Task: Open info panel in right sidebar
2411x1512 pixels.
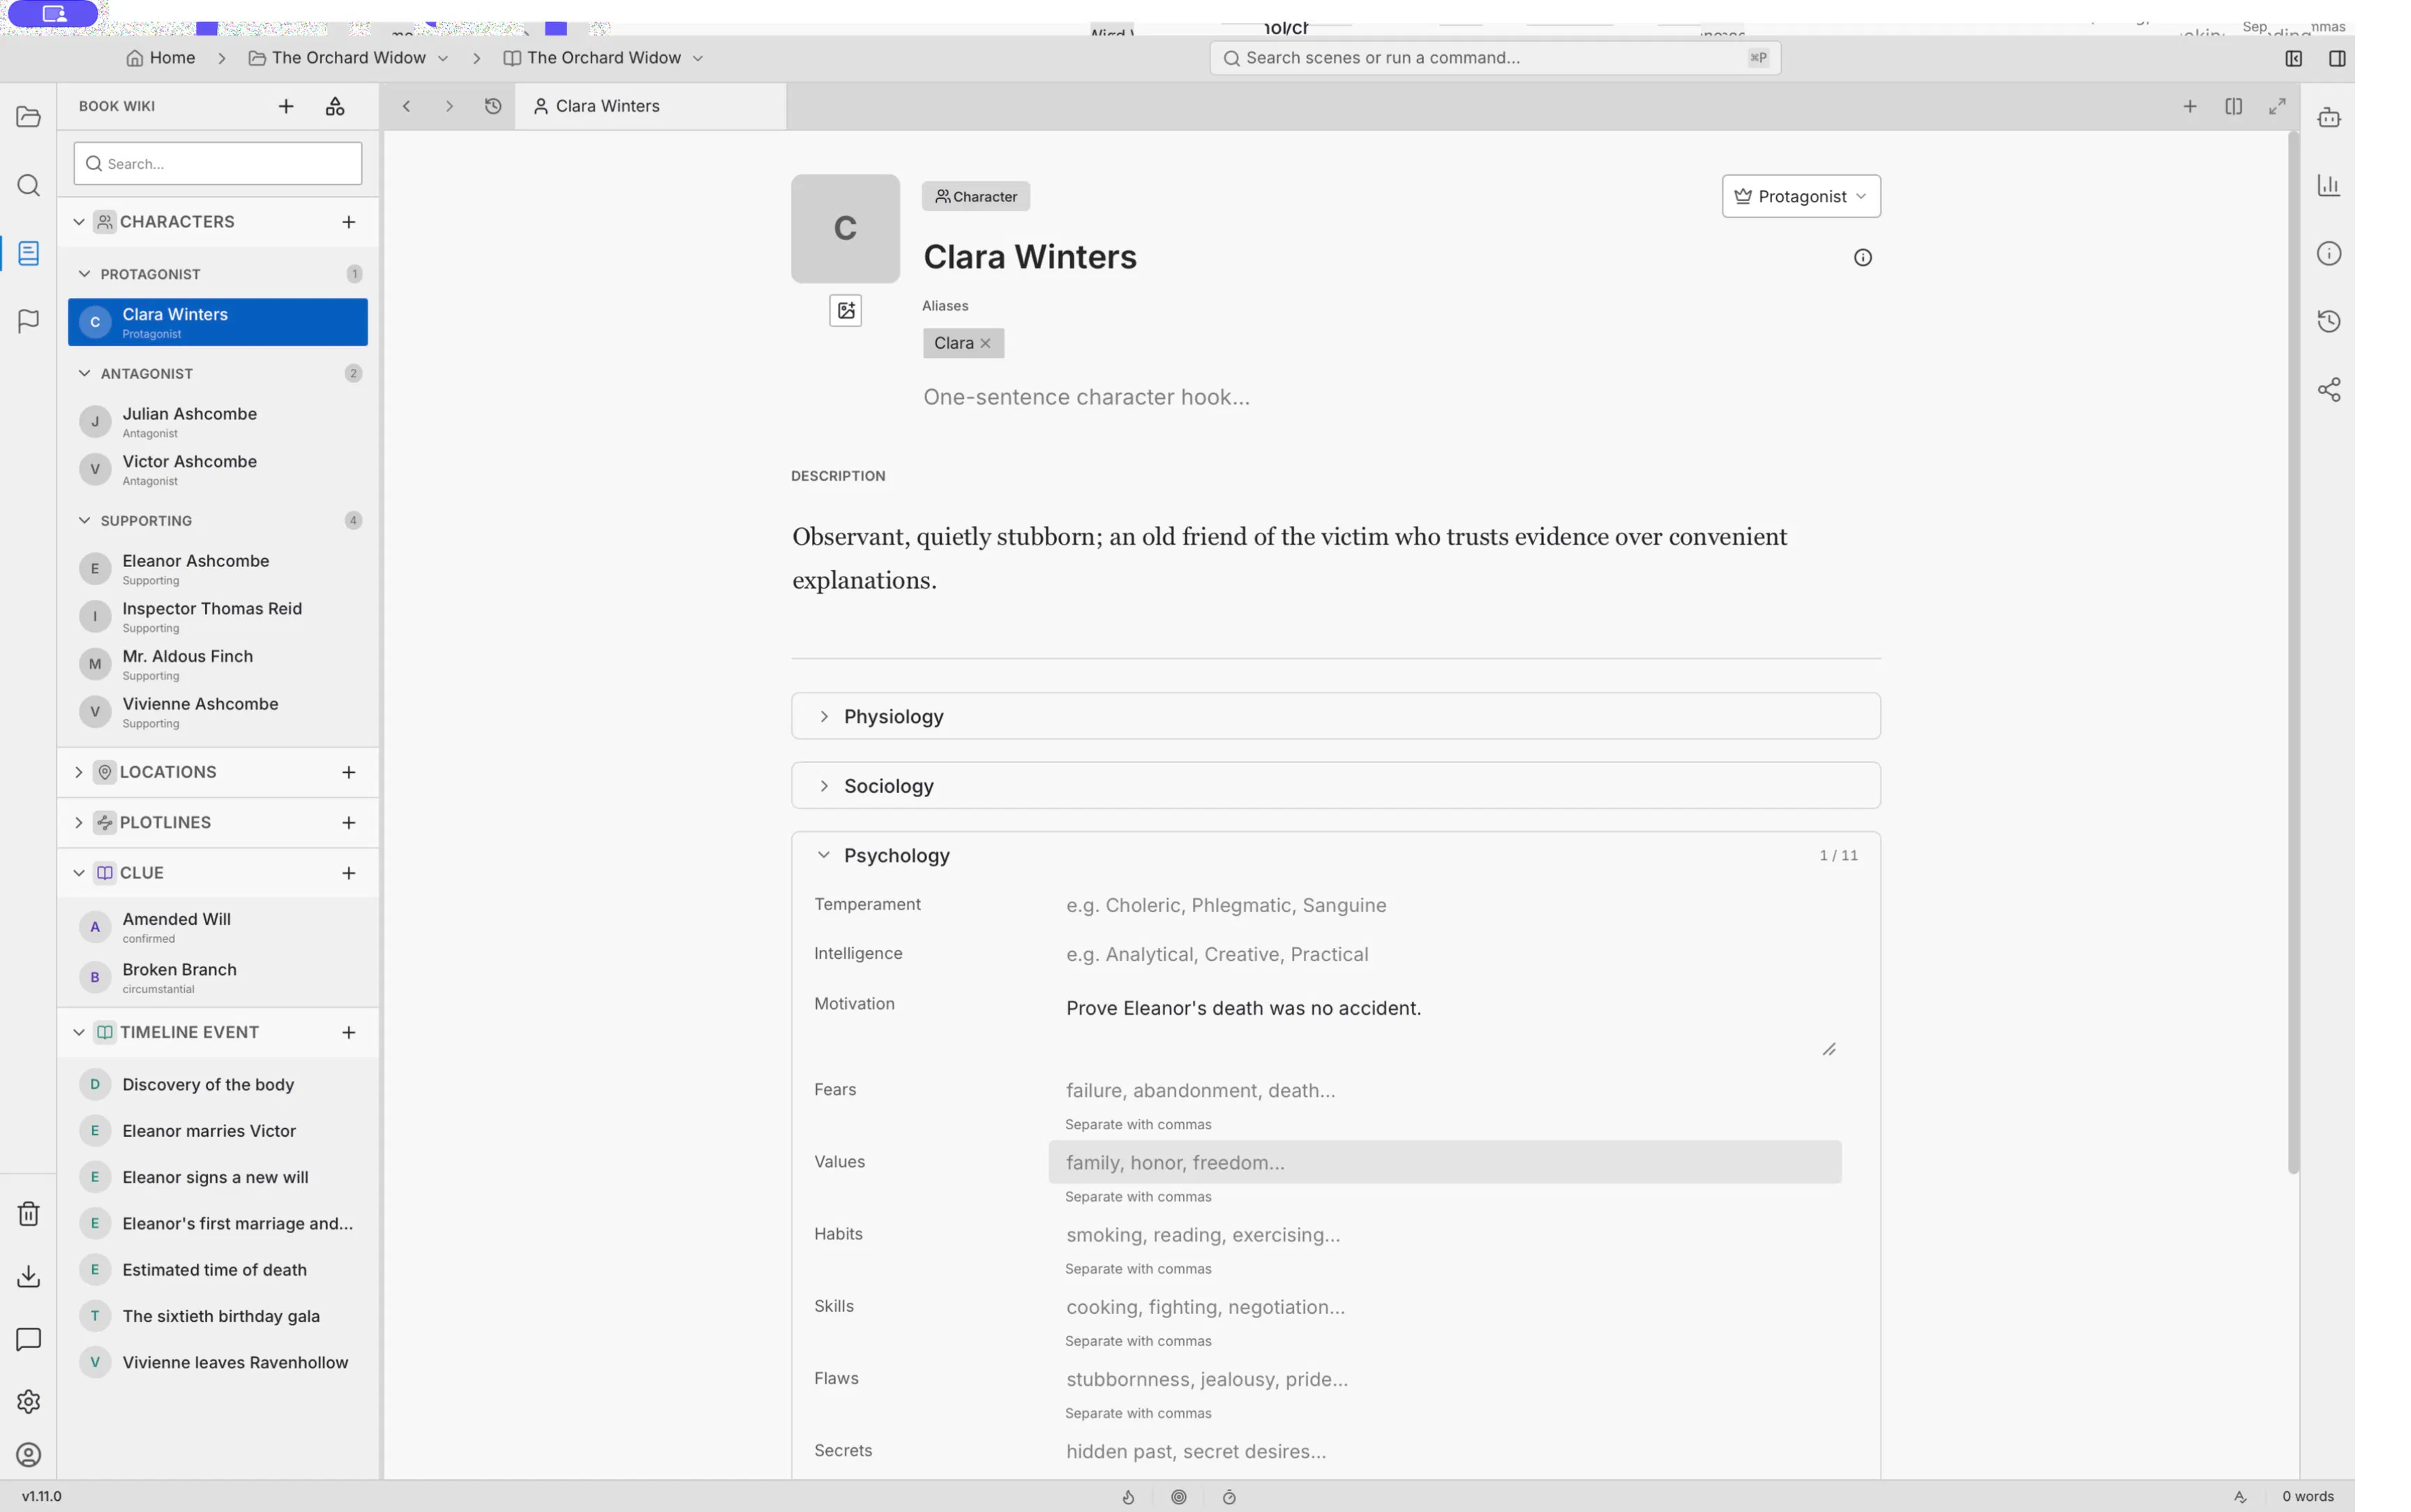Action: click(2329, 253)
